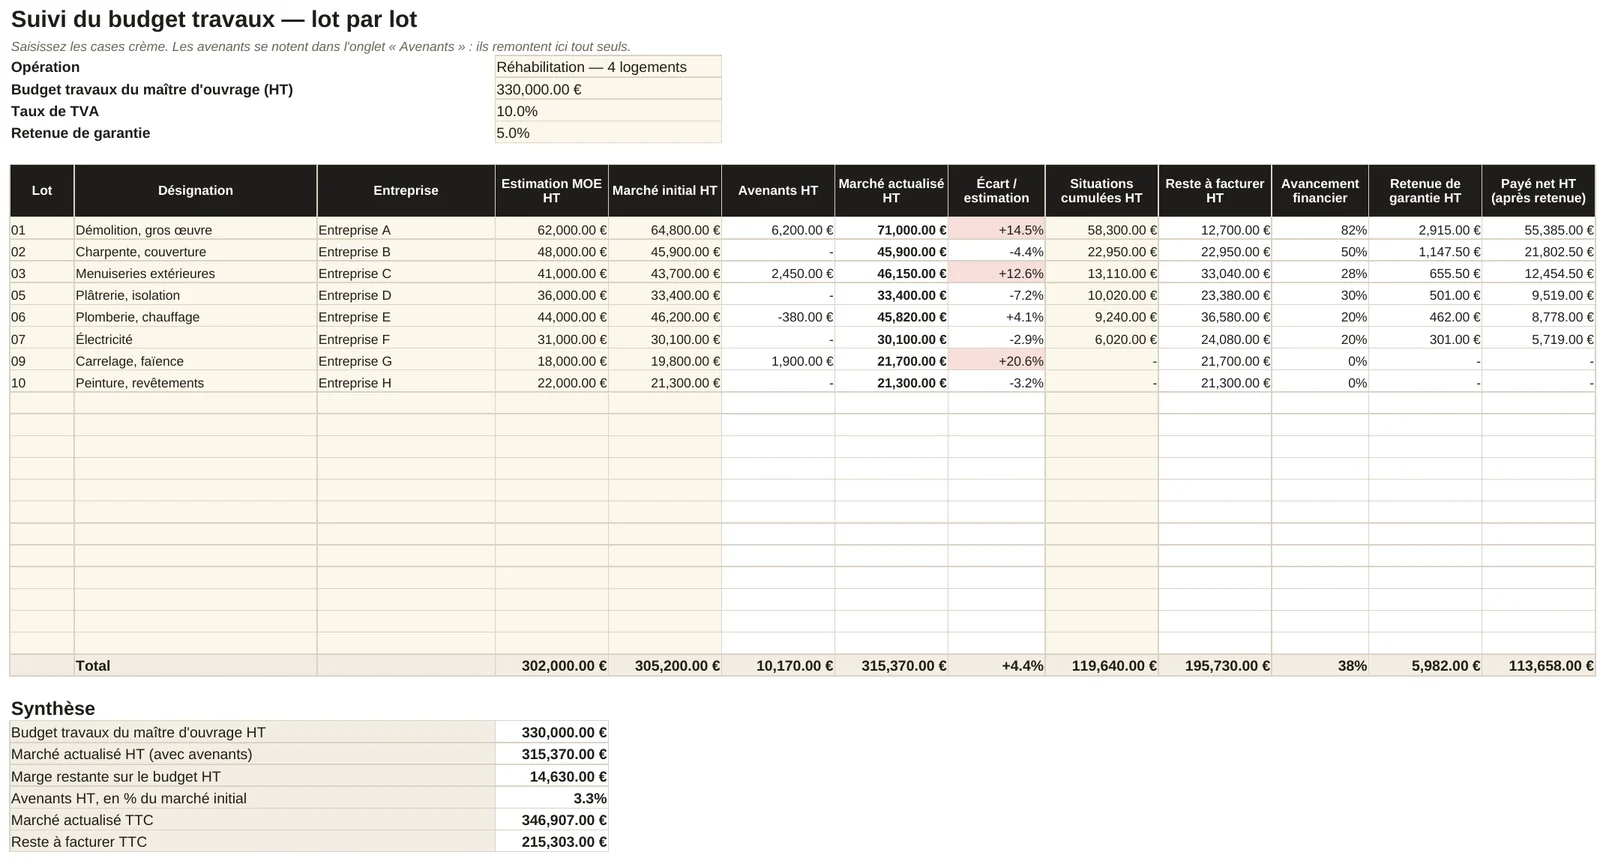Click the 'Entreprise H' cell
The image size is (1600, 861).
pyautogui.click(x=406, y=383)
